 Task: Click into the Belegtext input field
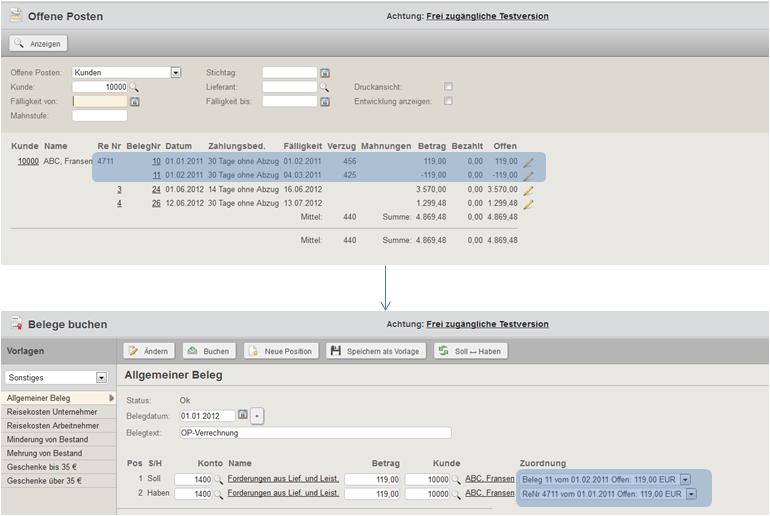click(x=314, y=433)
